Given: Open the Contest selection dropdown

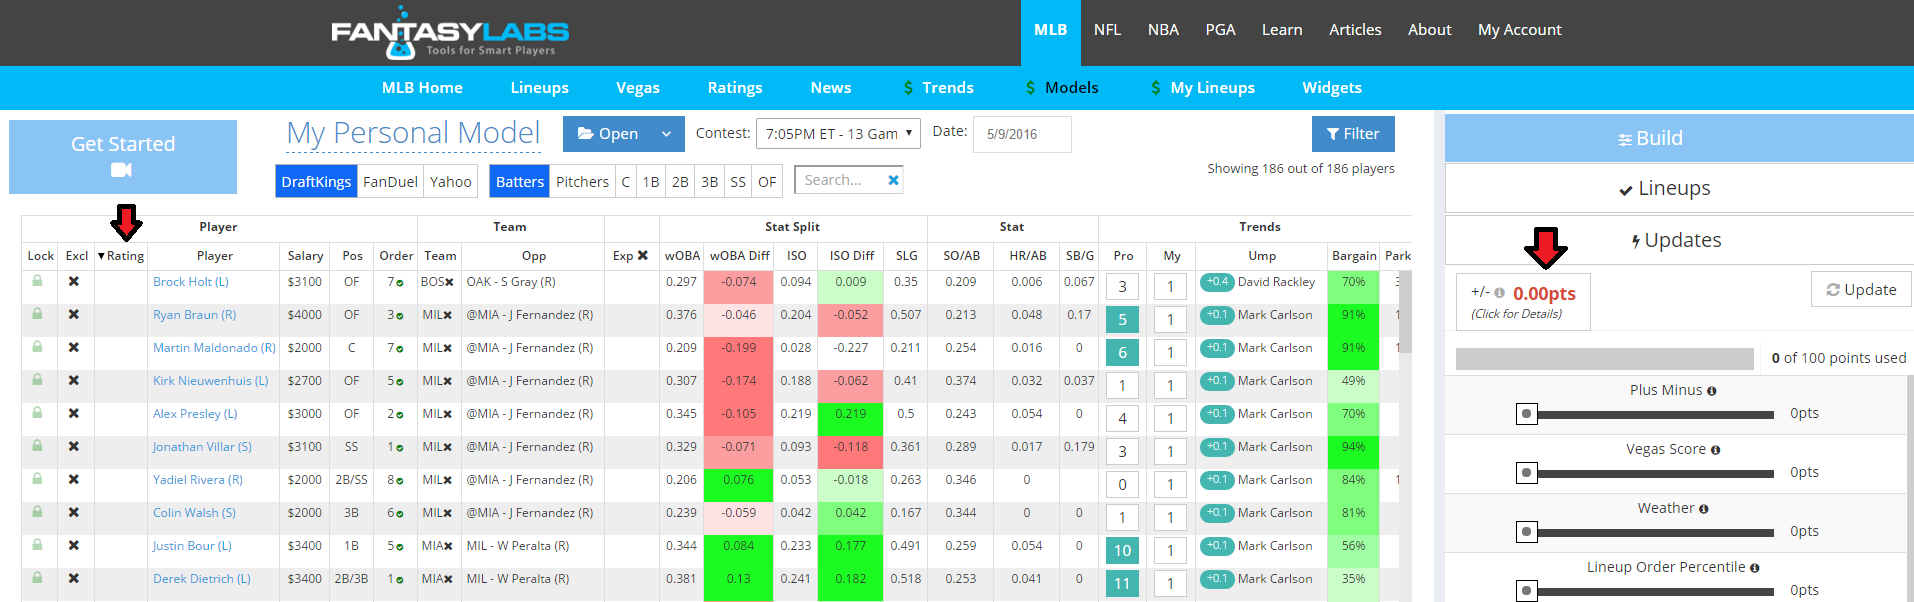Looking at the screenshot, I should tap(839, 134).
